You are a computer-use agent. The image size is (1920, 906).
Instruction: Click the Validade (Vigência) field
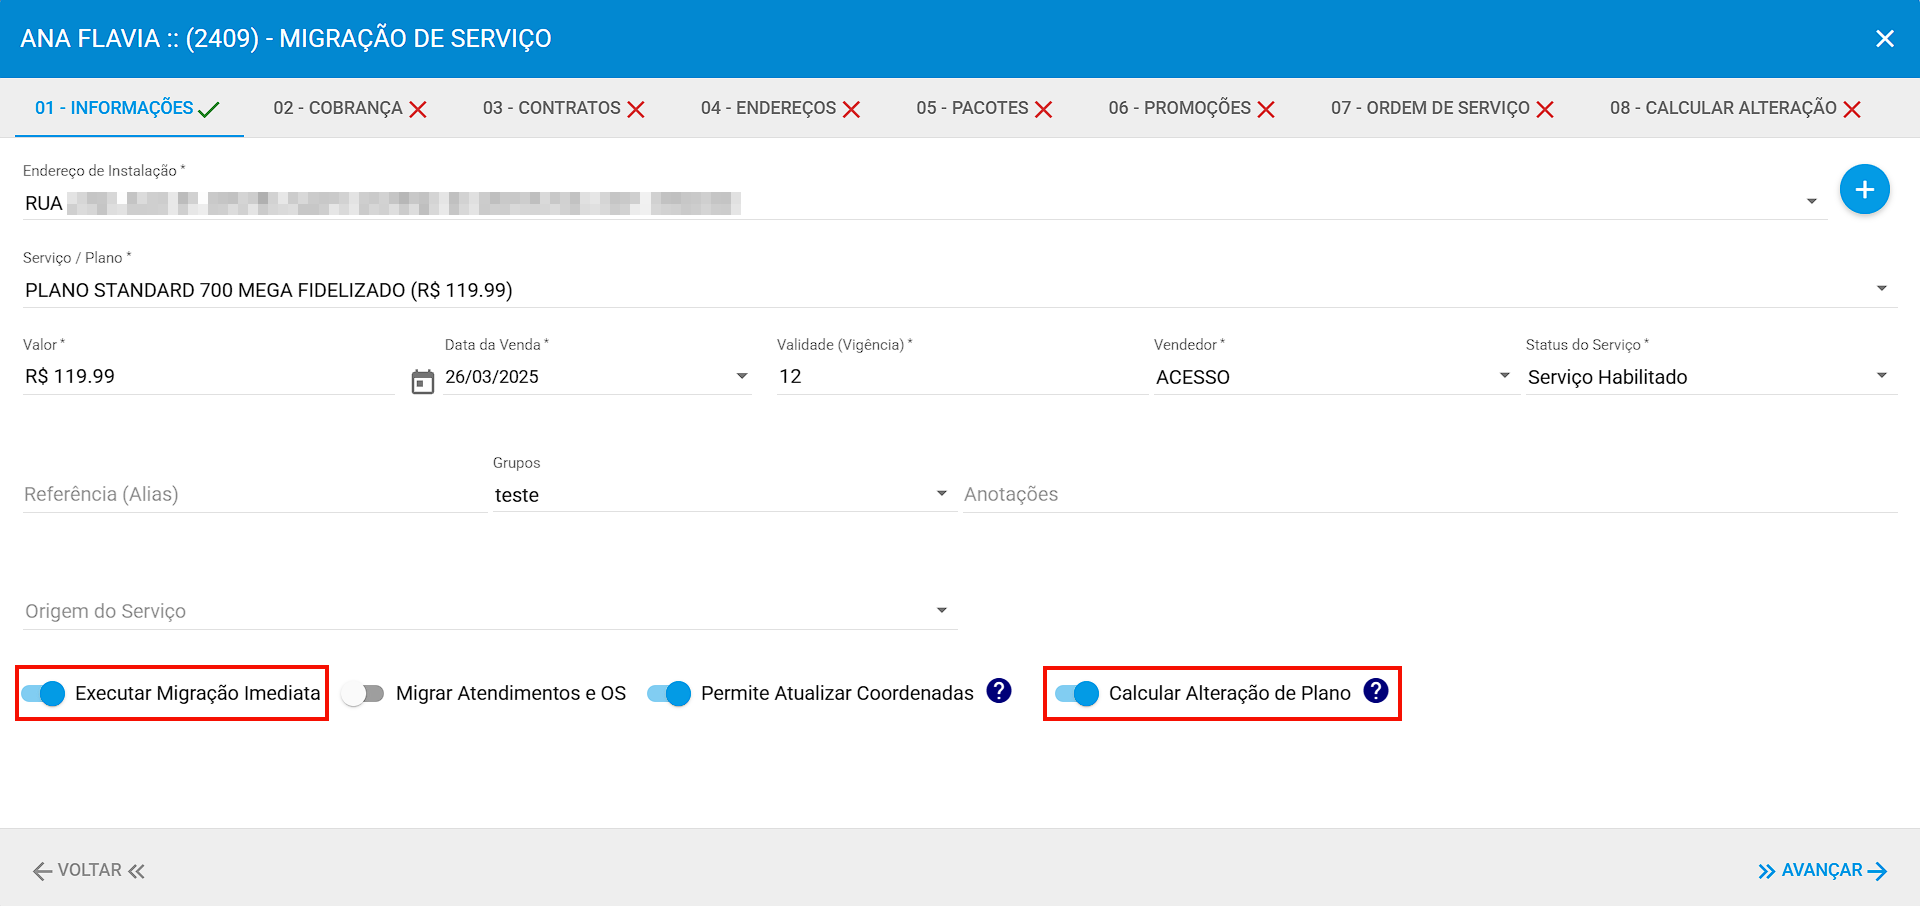pyautogui.click(x=962, y=377)
